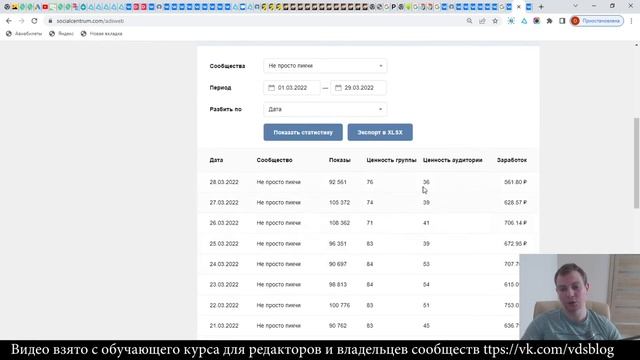Set the period start date 01.03.2022
The width and height of the screenshot is (640, 360).
[292, 88]
